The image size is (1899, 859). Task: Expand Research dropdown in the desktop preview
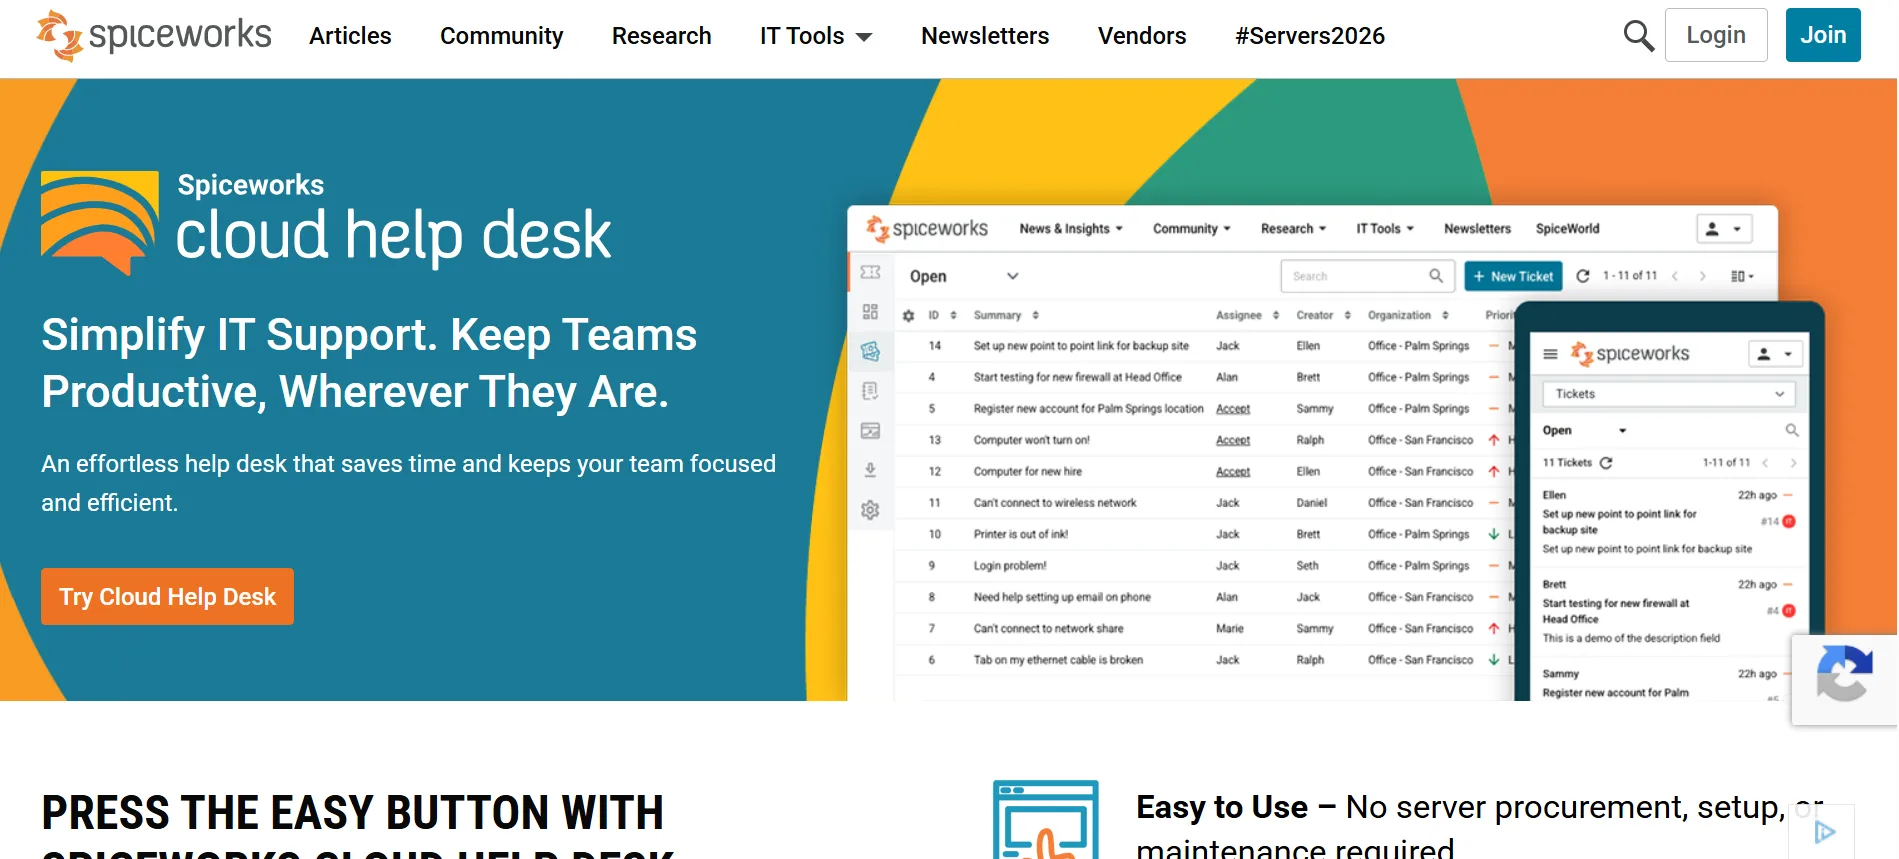(1294, 229)
